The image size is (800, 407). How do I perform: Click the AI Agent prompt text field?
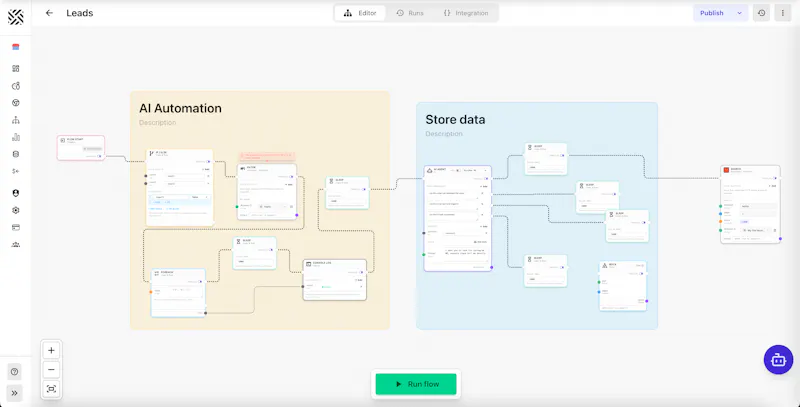[x=466, y=255]
